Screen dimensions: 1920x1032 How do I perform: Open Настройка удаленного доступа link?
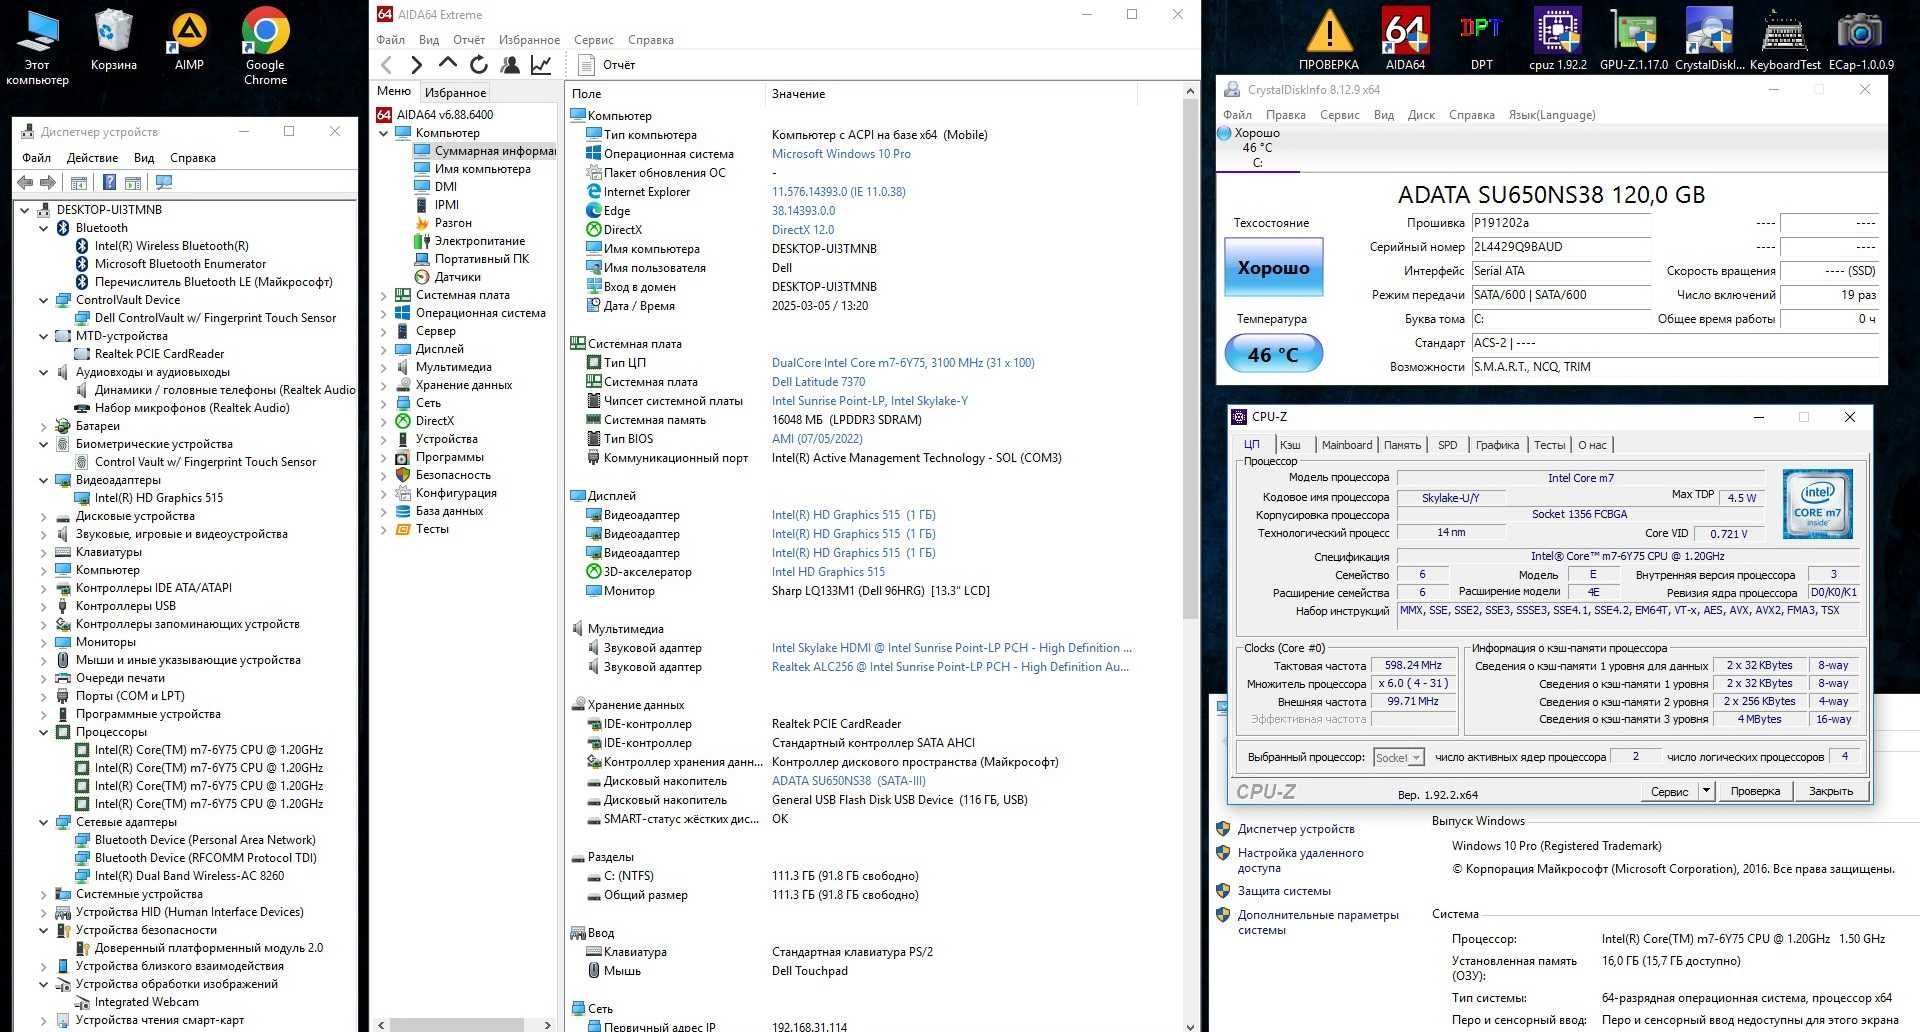pyautogui.click(x=1300, y=860)
